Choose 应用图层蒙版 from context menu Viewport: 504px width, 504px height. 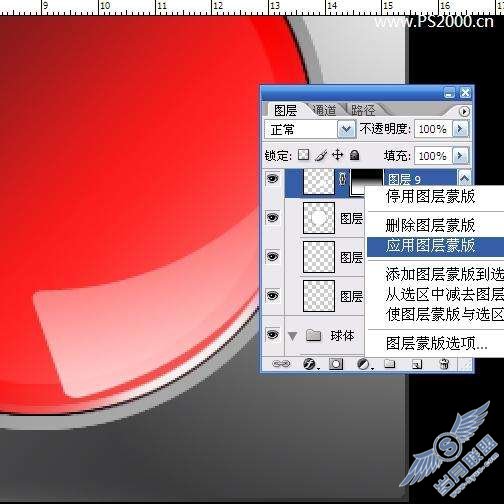click(x=435, y=246)
